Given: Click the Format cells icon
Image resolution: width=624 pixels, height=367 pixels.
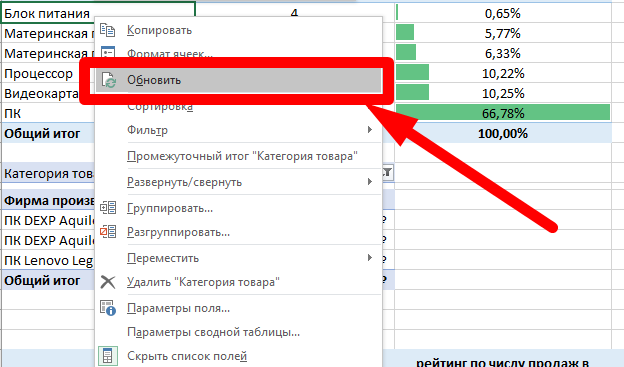Looking at the screenshot, I should click(107, 52).
